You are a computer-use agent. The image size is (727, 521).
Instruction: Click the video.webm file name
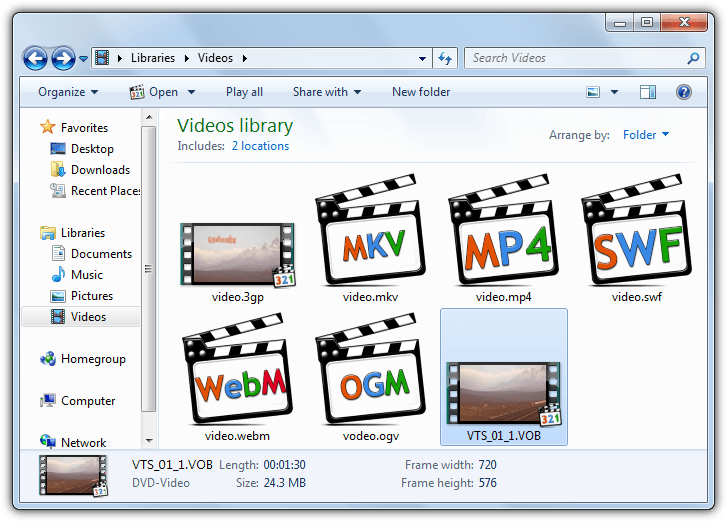(237, 436)
